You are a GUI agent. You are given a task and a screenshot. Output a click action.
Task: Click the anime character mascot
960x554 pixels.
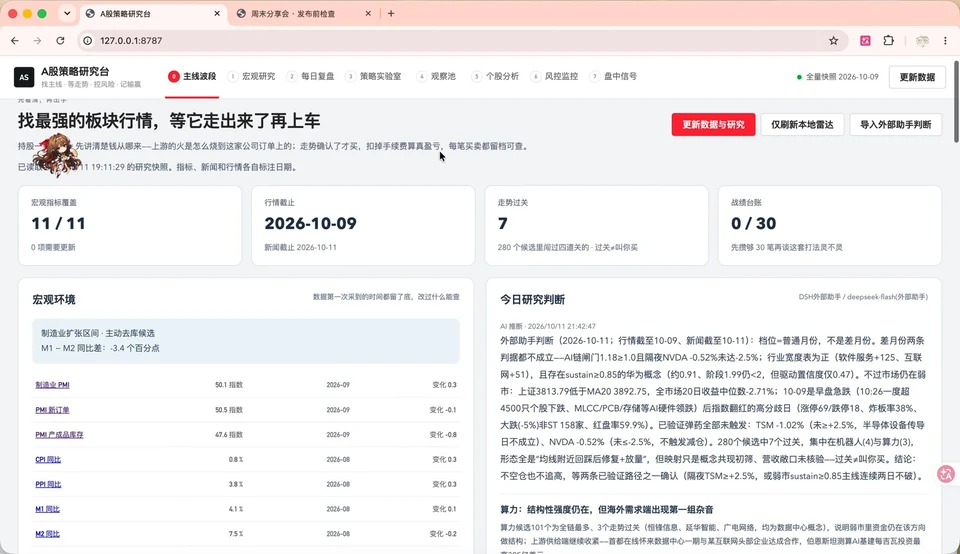click(58, 155)
